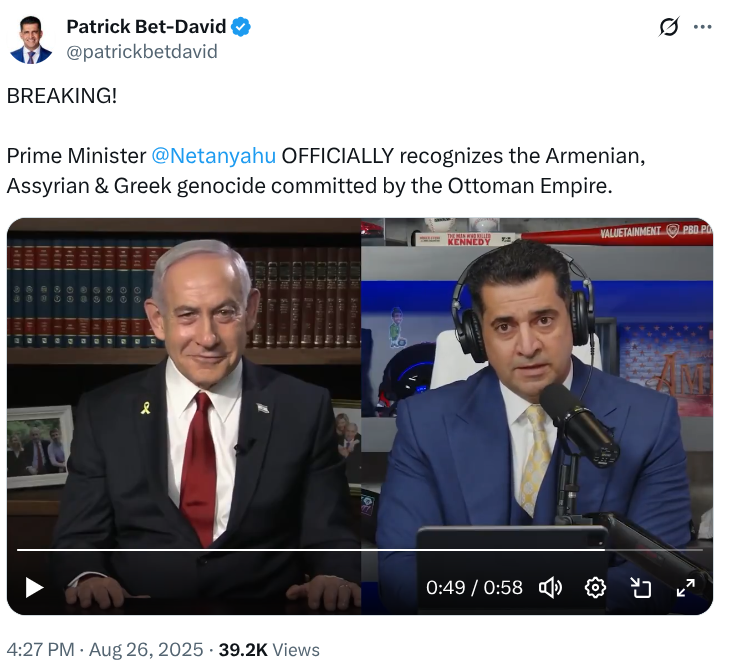Click the @patrickbetdavid handle
The width and height of the screenshot is (729, 669).
(142, 51)
